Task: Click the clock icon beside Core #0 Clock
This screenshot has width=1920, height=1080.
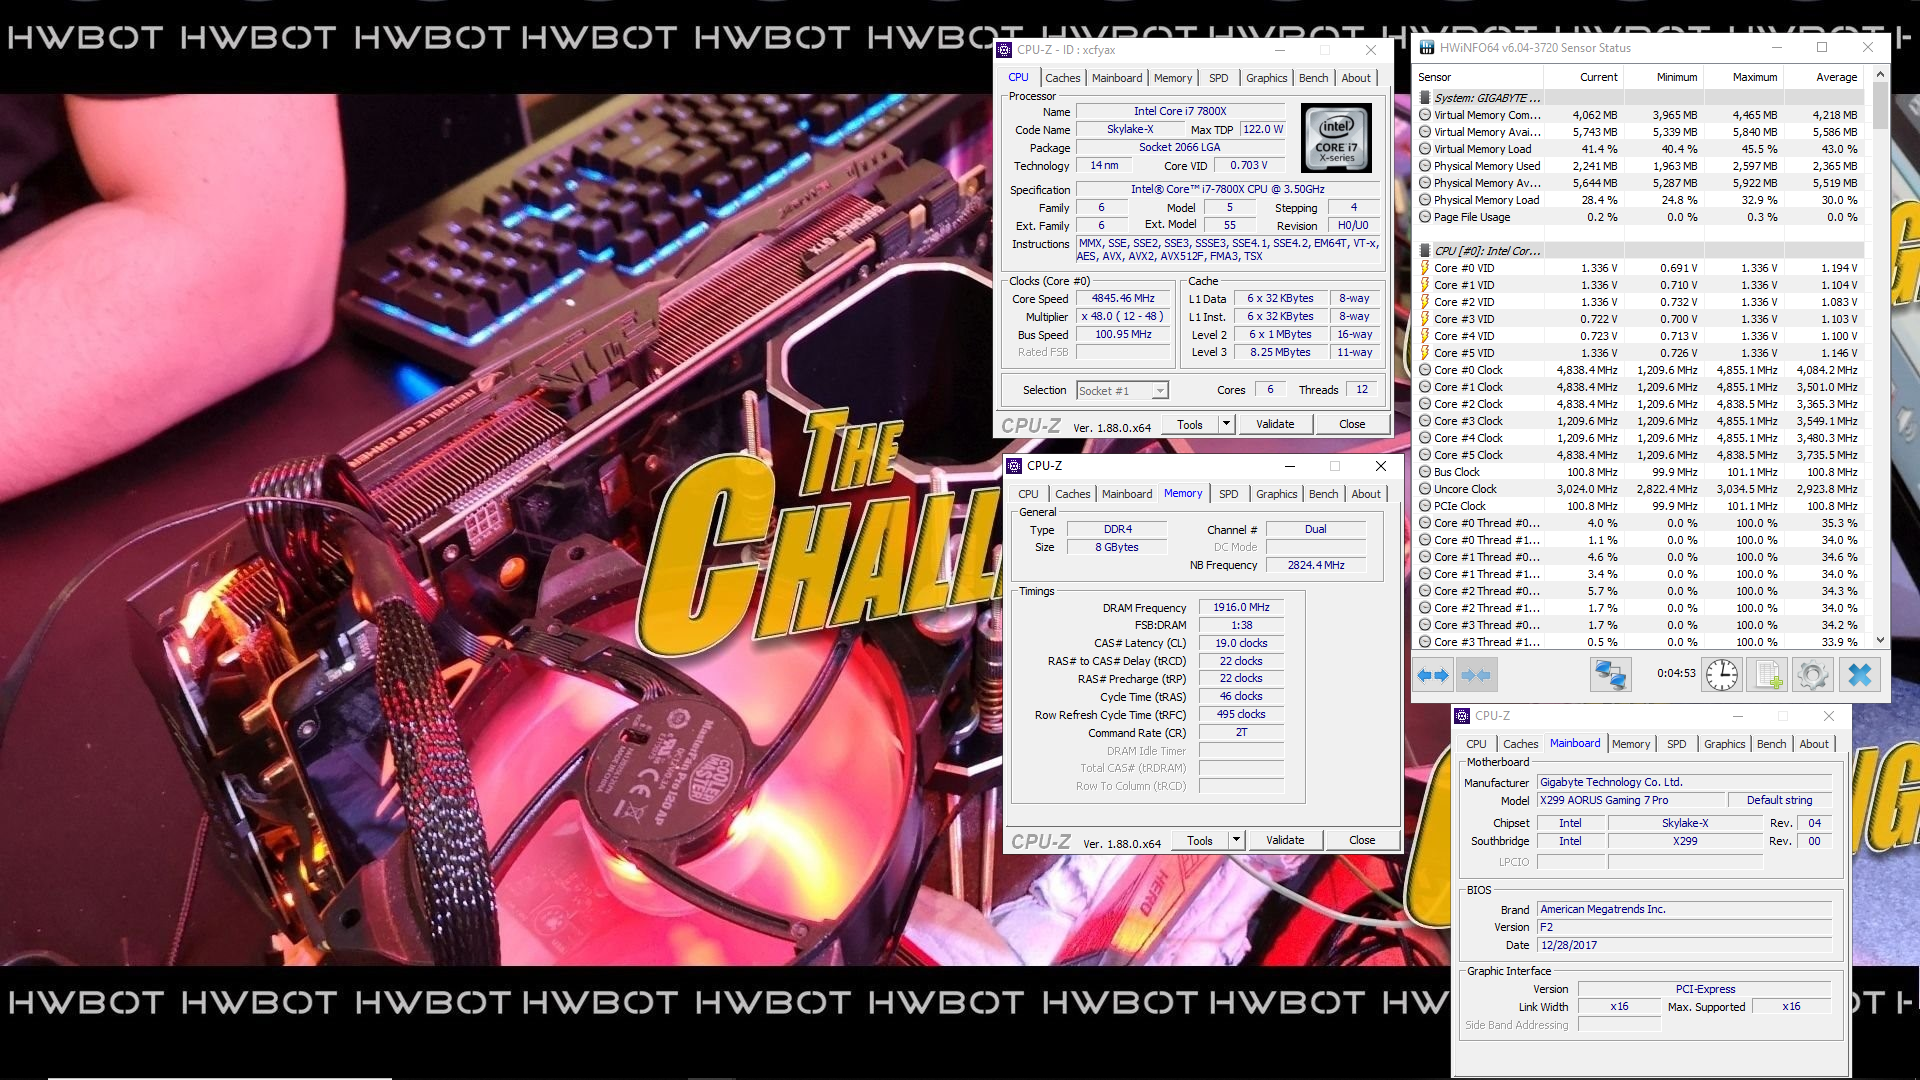Action: coord(1425,370)
